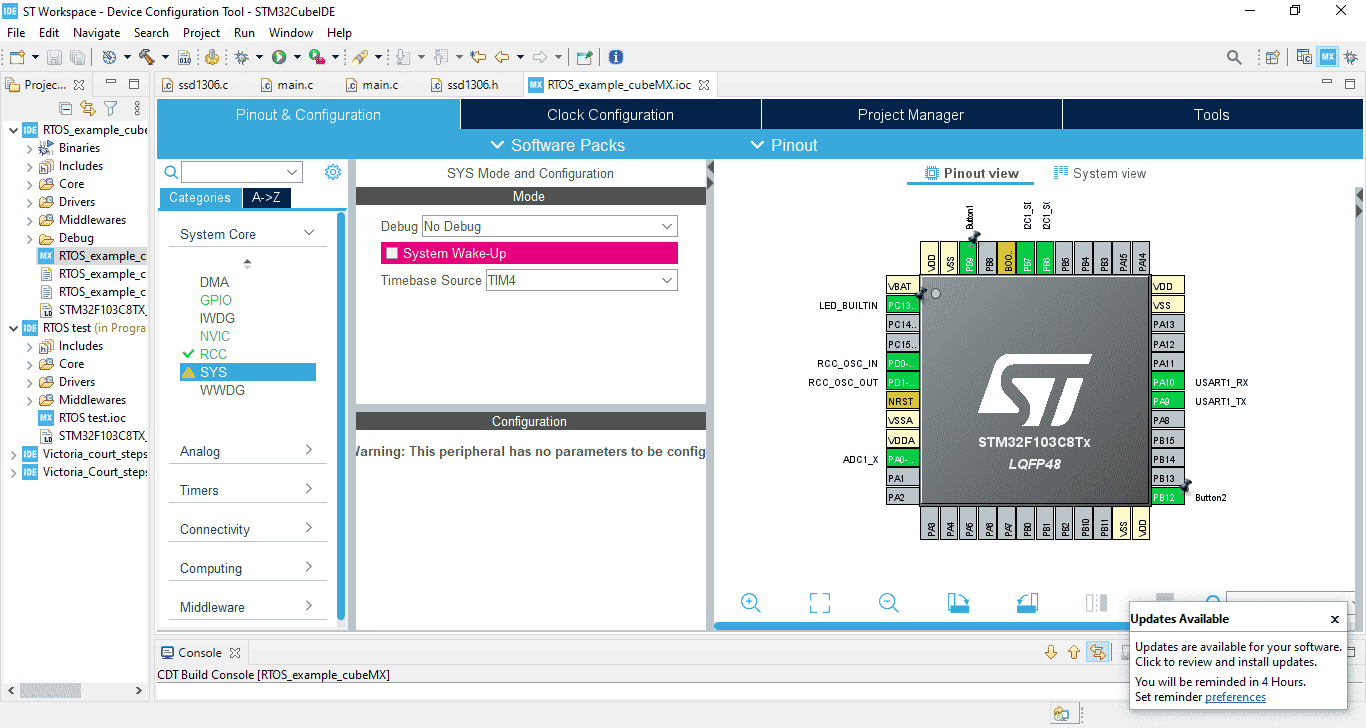
Task: Switch to the Project Manager tab
Action: [911, 115]
